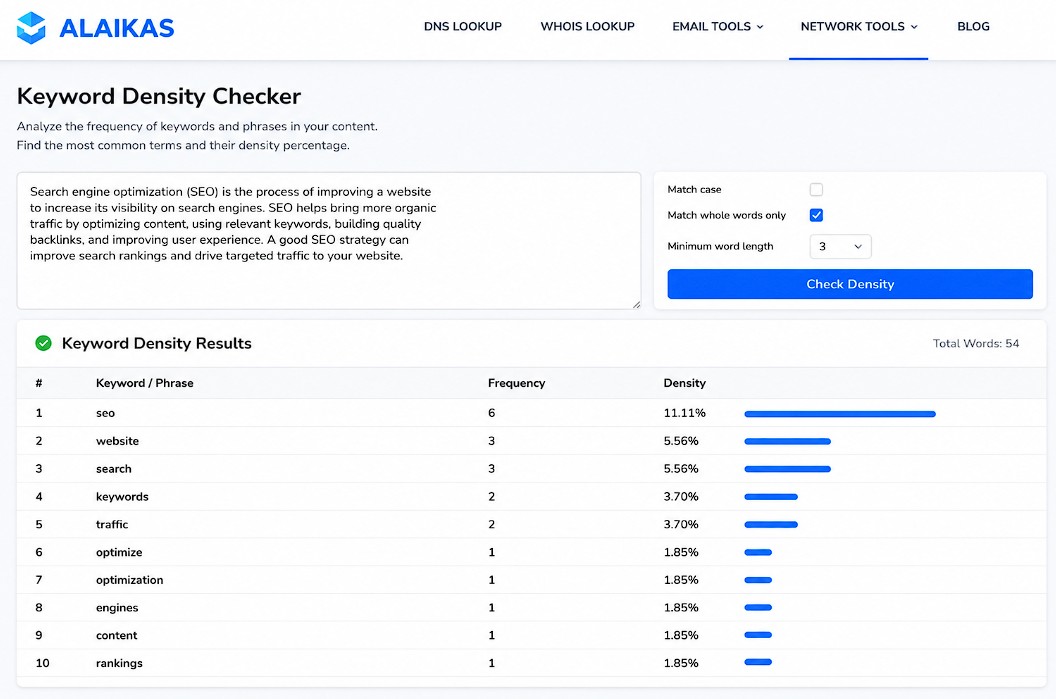
Task: Click the Total Words: 54 label
Action: coord(976,343)
